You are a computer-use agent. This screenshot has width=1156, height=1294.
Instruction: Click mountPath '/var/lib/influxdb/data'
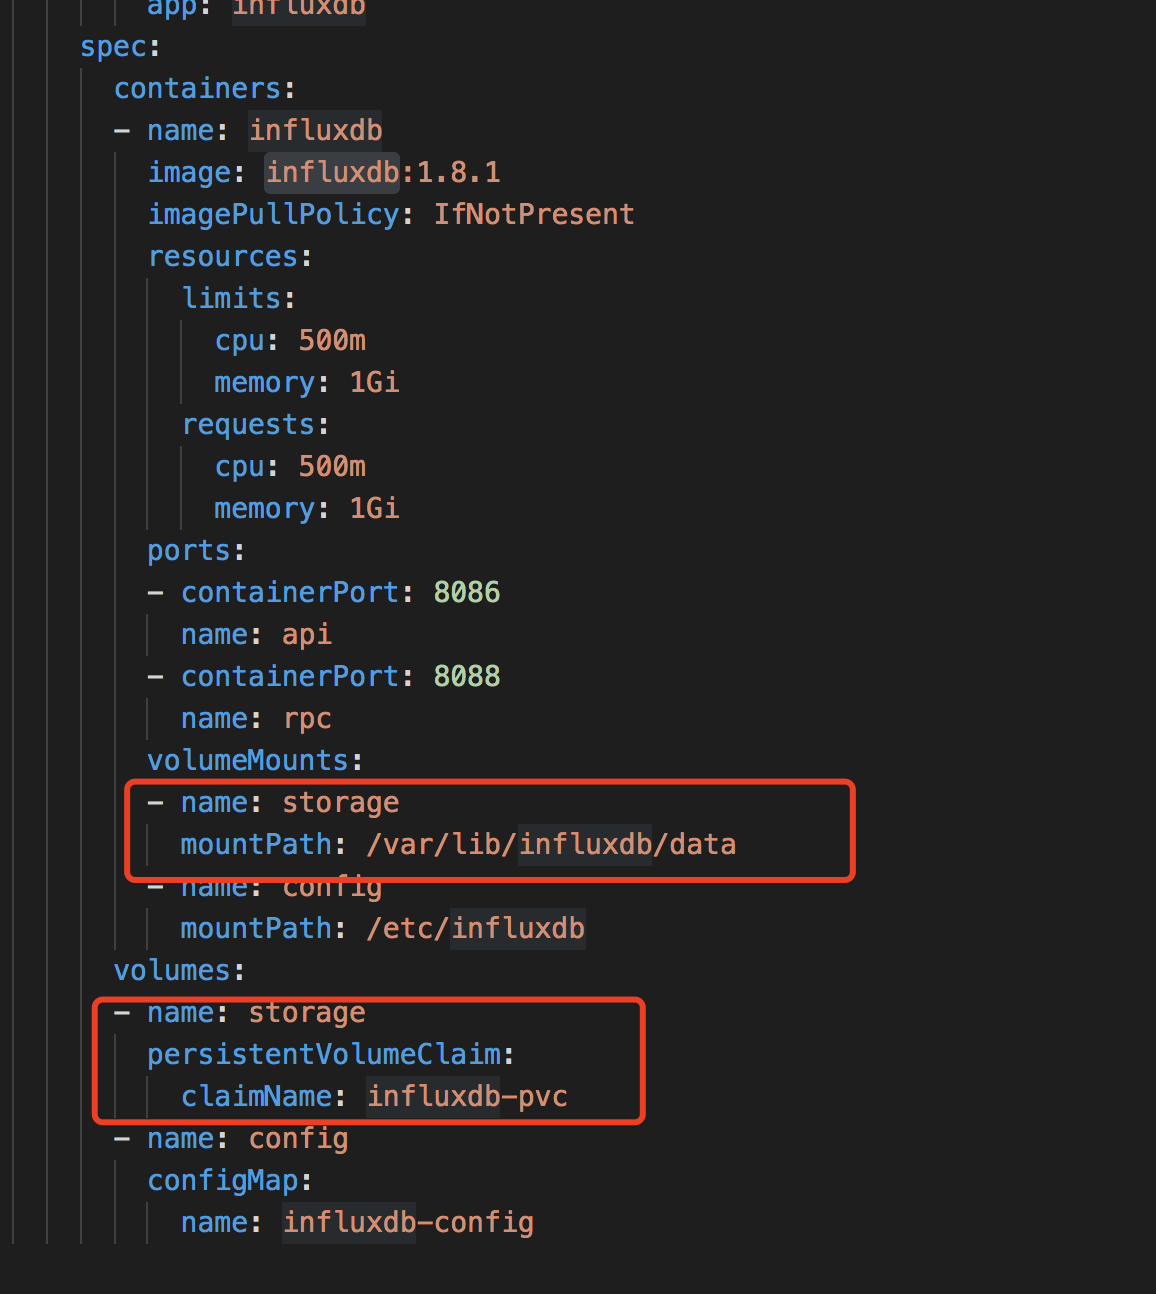point(551,845)
